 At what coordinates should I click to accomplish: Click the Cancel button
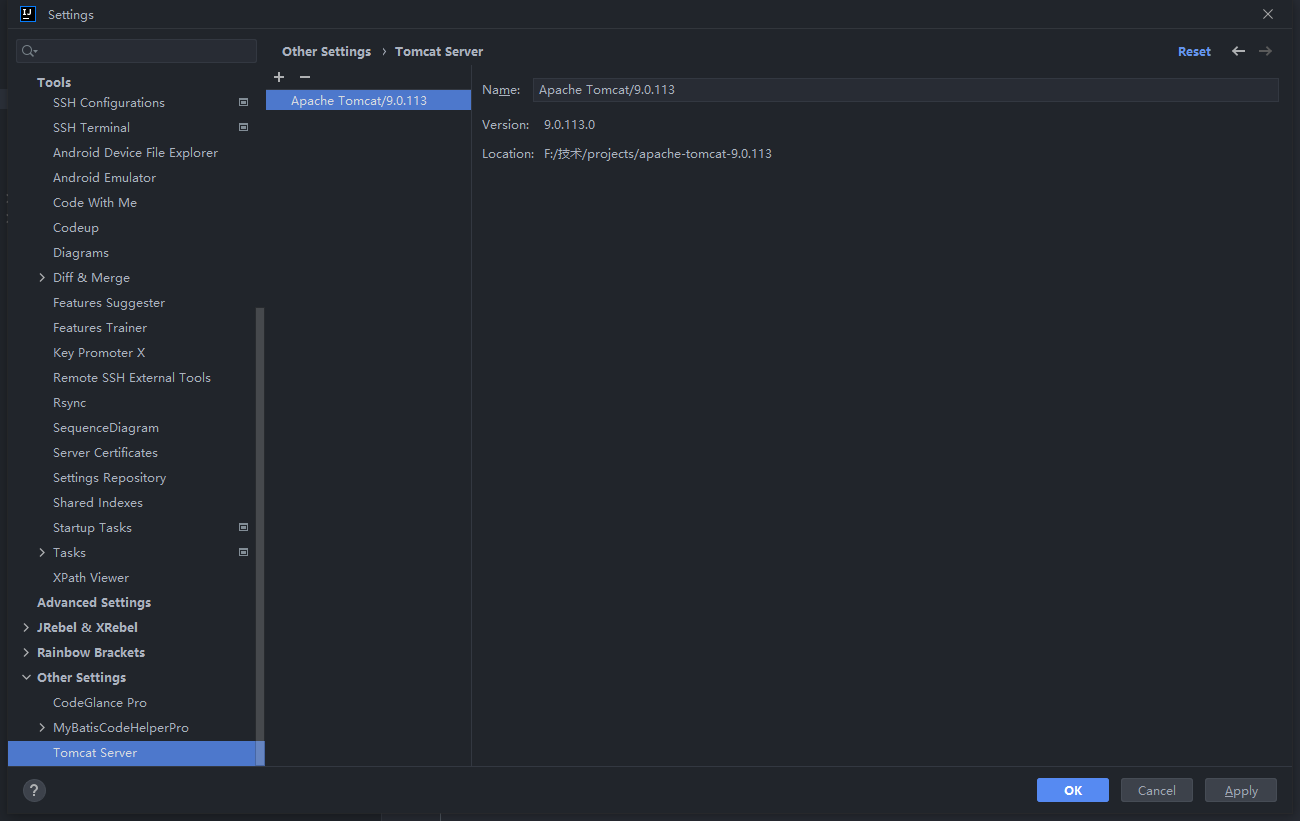1157,790
